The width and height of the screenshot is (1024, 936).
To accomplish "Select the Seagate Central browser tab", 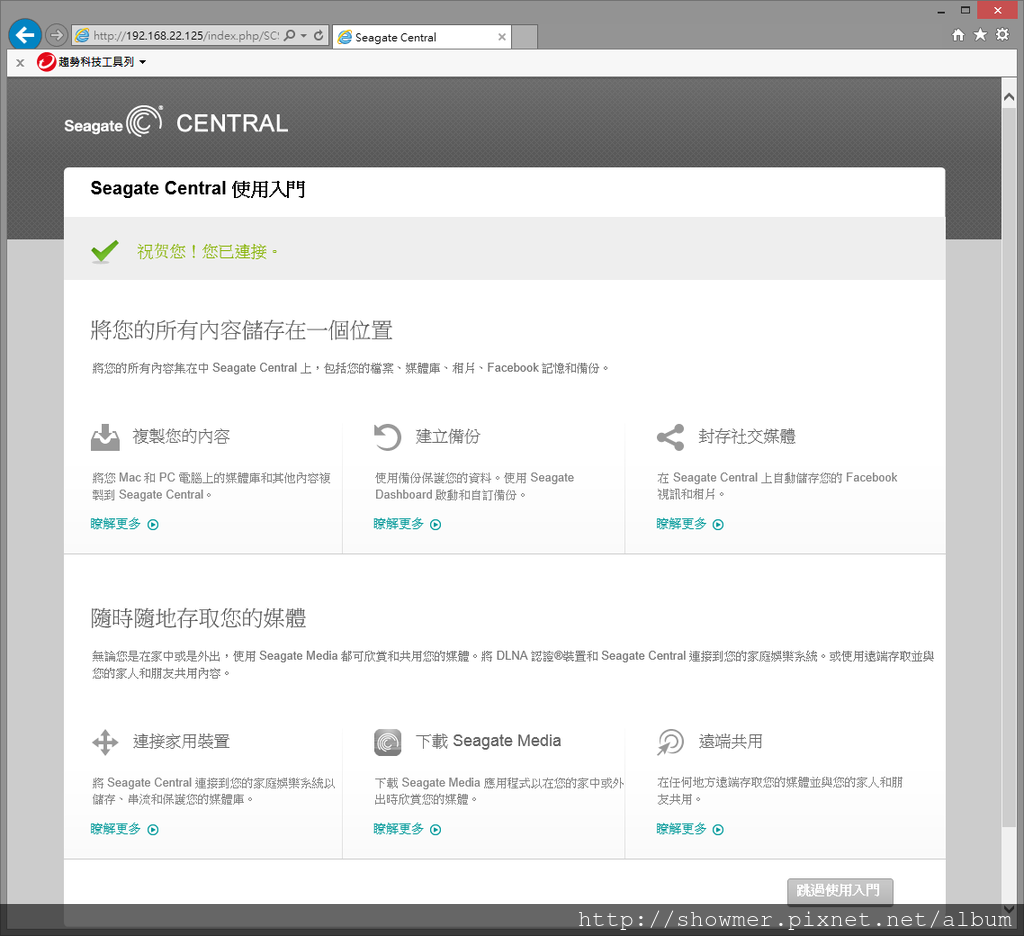I will [x=421, y=37].
